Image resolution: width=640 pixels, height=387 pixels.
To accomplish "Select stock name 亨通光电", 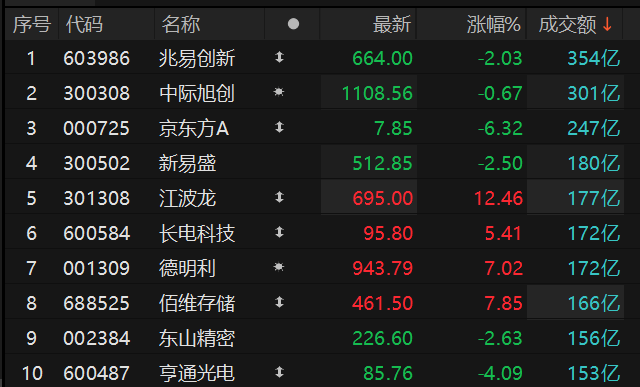I will click(197, 373).
